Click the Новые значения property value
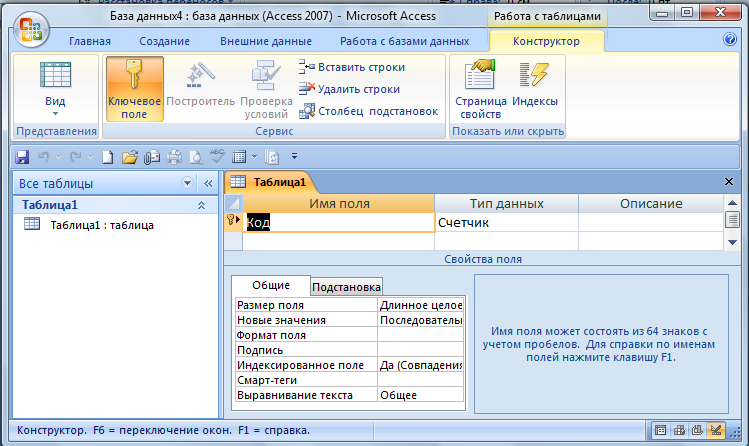749x446 pixels. click(421, 320)
